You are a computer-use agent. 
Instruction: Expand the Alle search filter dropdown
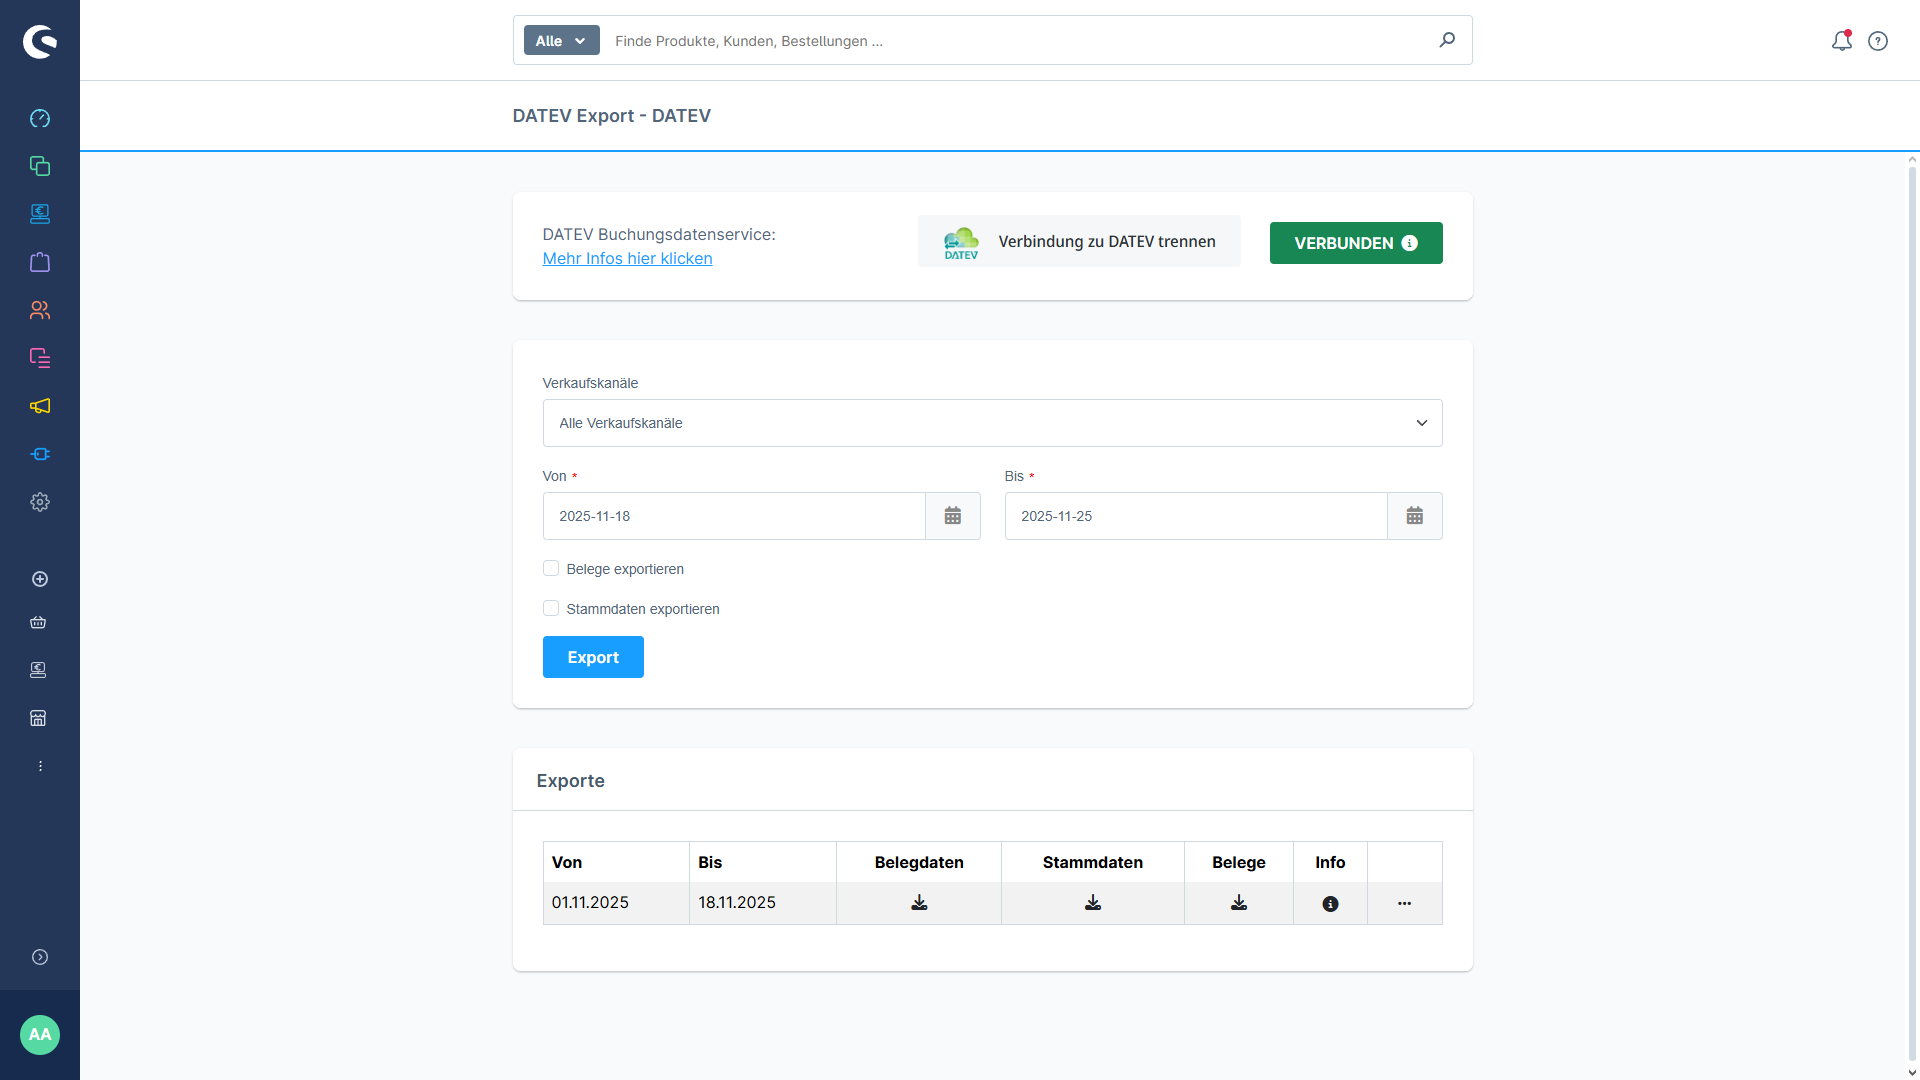click(x=561, y=41)
